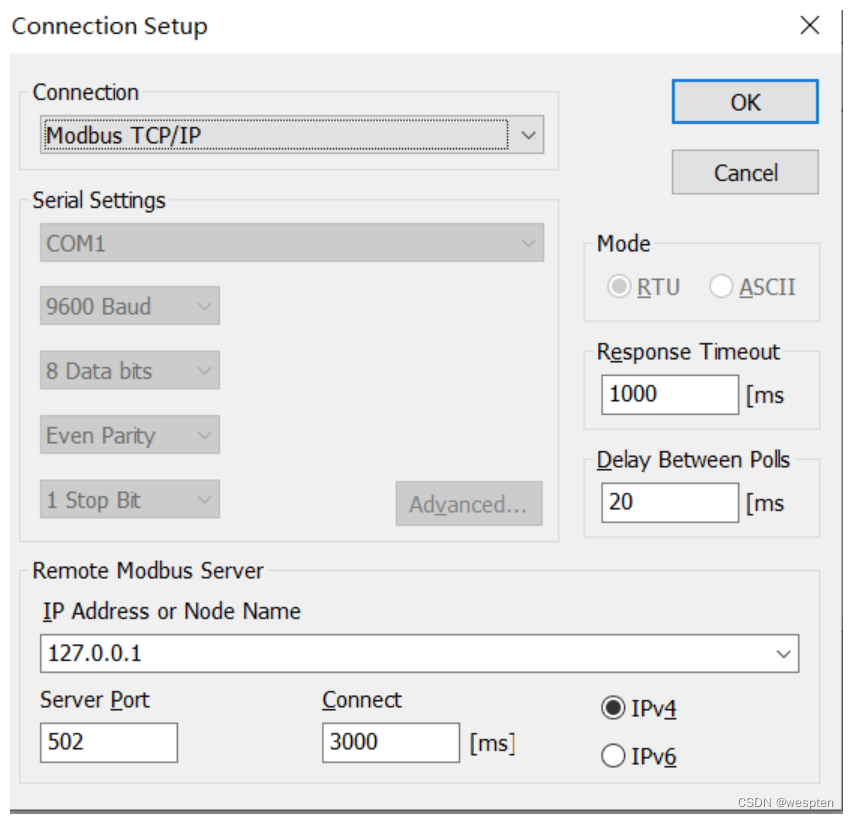
Task: Open the 1 Stop Bit dropdown
Action: click(130, 499)
